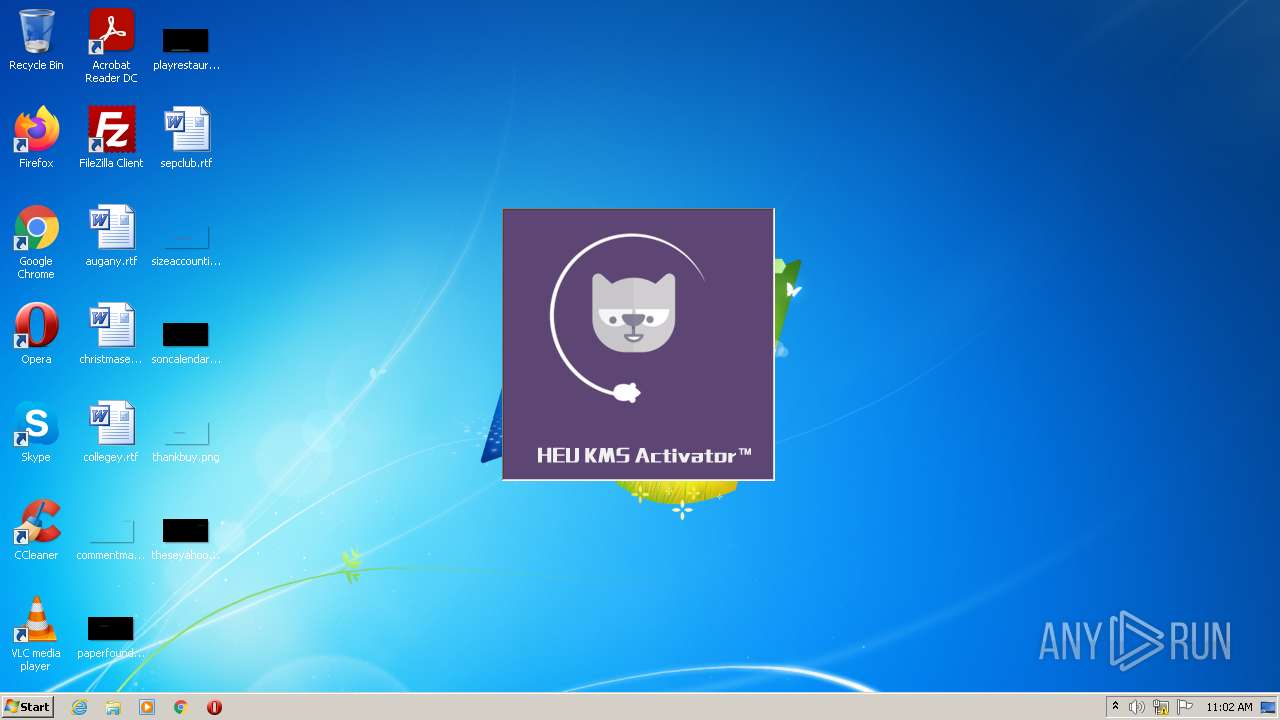Click the 11:02 AM system clock

[x=1229, y=707]
